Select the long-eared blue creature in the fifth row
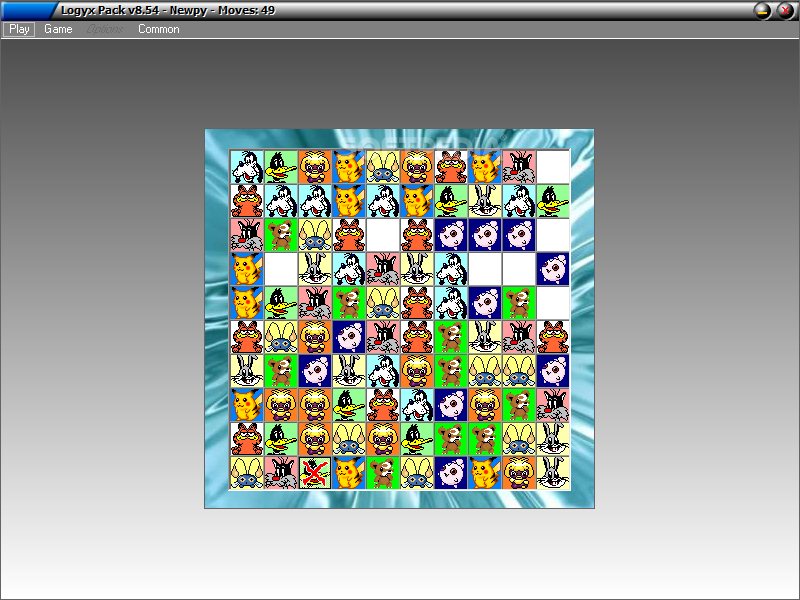This screenshot has width=800, height=600. [383, 303]
